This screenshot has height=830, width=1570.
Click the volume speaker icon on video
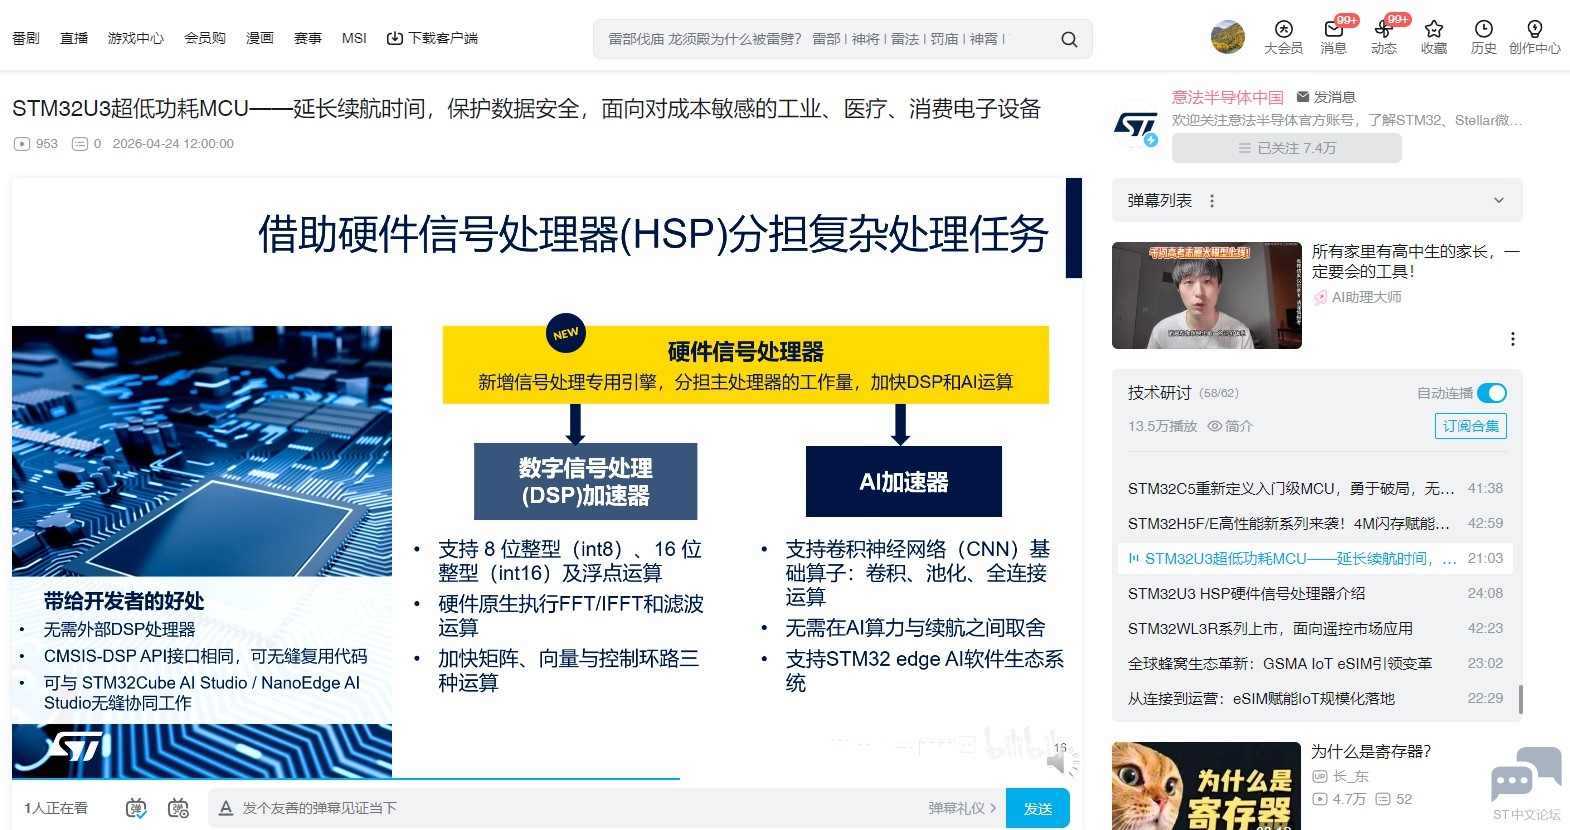(x=1057, y=763)
